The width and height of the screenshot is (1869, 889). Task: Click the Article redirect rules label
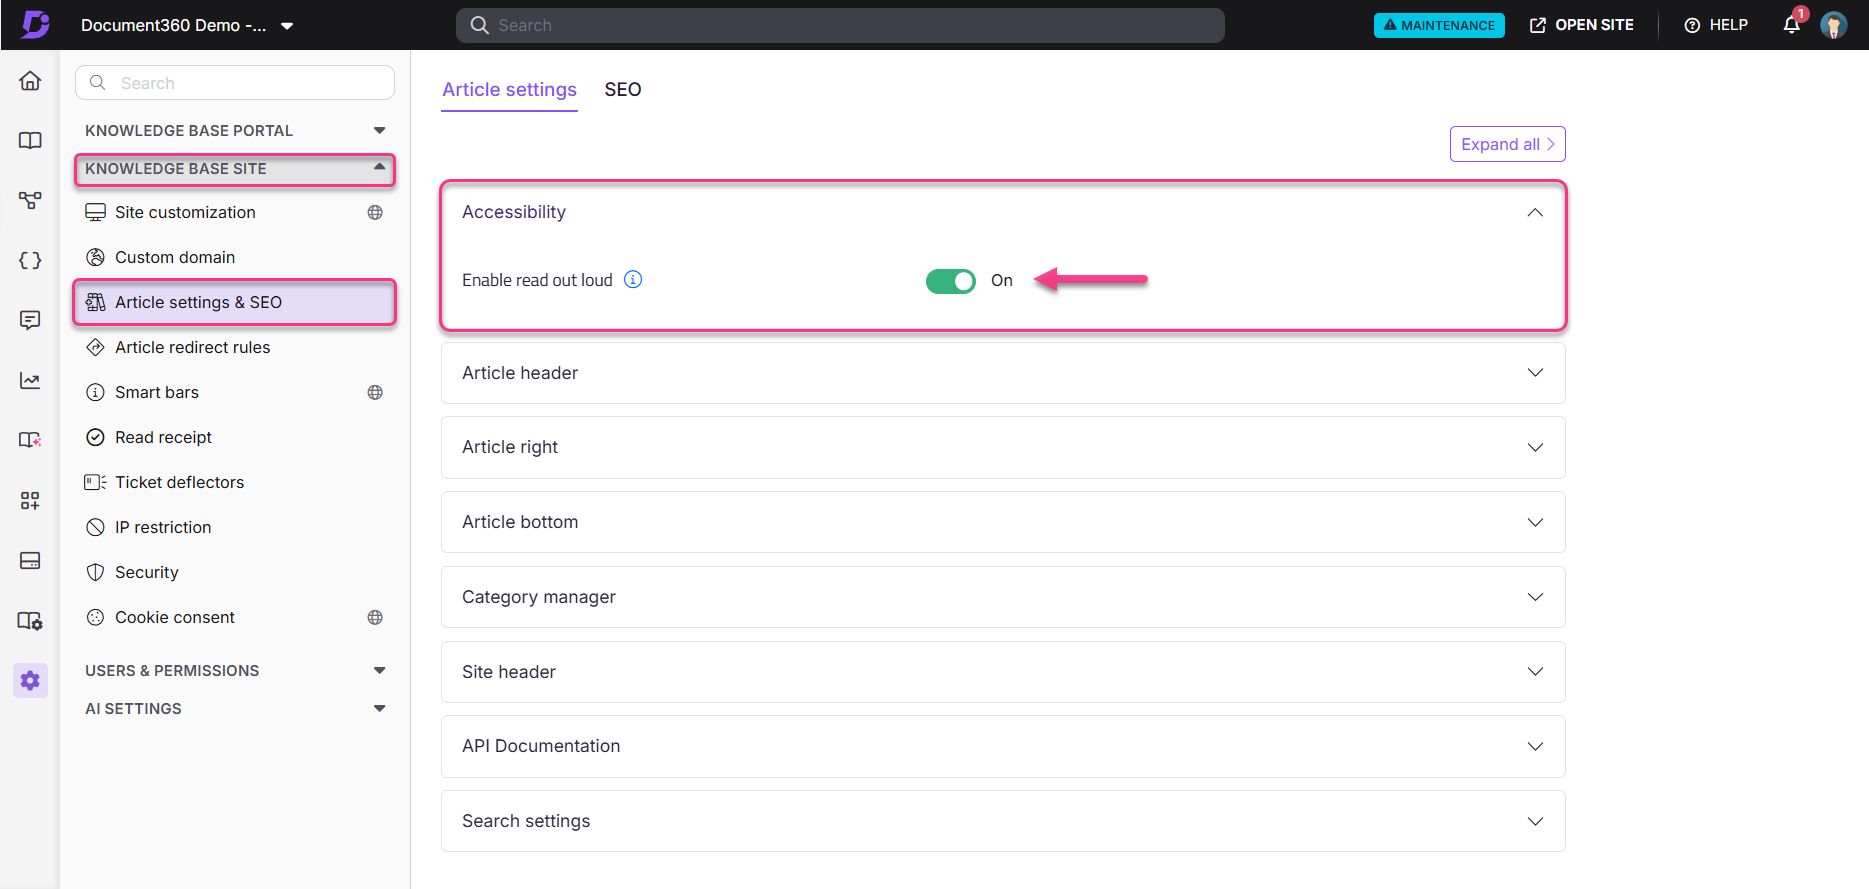pos(192,347)
